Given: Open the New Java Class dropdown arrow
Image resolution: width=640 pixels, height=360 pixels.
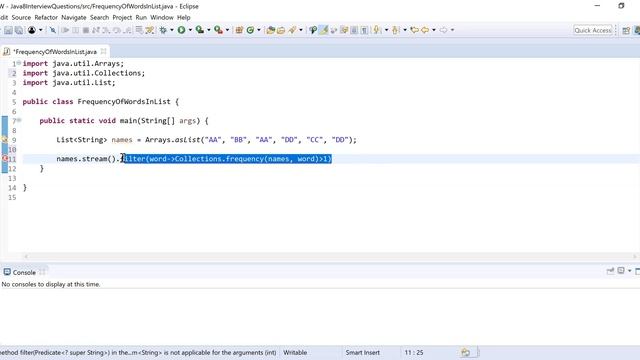Looking at the screenshot, I should tap(259, 30).
